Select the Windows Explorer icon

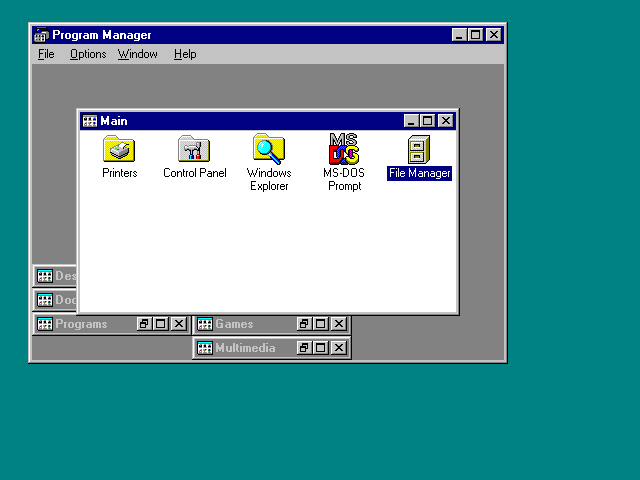(269, 149)
